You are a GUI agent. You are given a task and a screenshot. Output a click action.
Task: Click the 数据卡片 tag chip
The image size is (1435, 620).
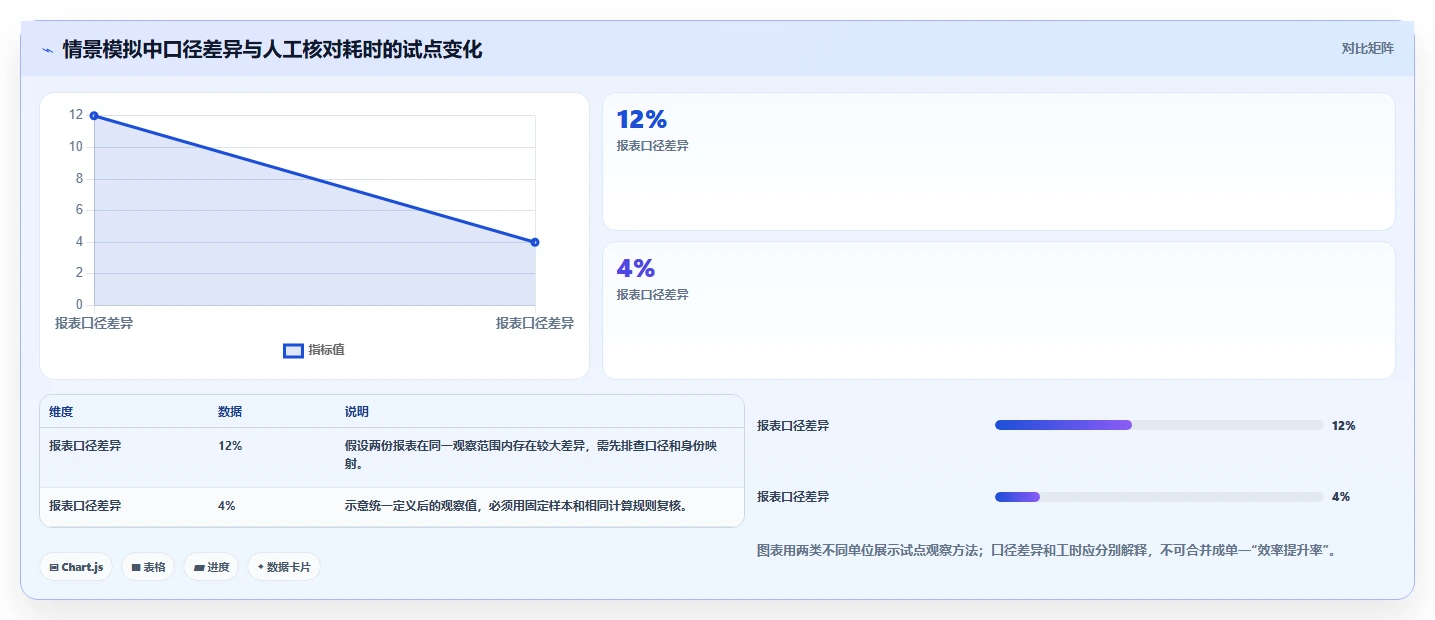tap(284, 567)
